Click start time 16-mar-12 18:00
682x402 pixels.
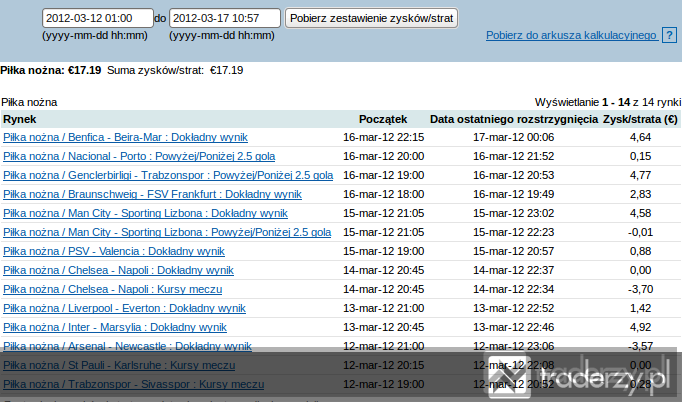point(384,194)
